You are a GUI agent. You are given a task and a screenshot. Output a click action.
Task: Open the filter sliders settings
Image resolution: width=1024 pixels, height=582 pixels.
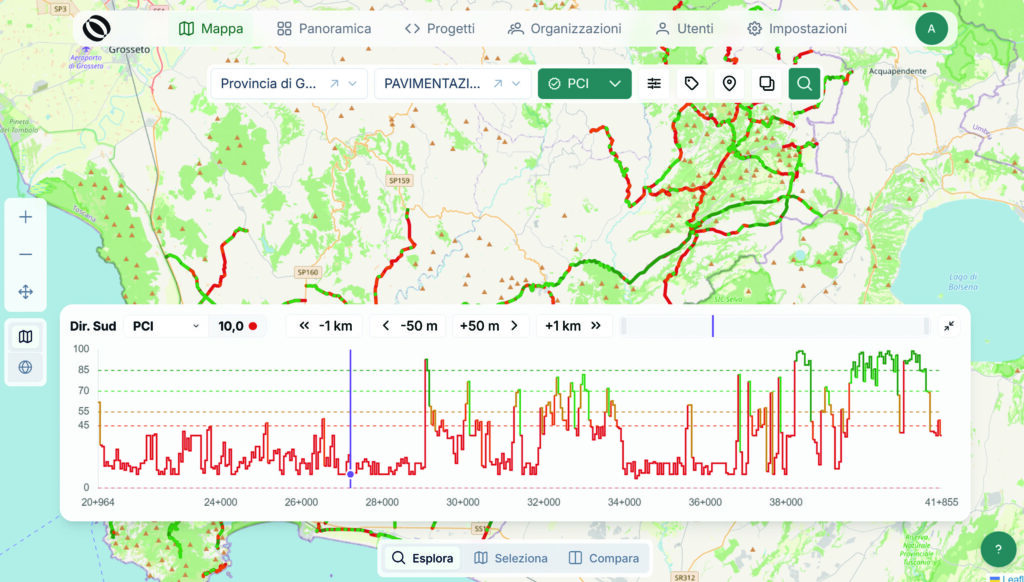654,84
